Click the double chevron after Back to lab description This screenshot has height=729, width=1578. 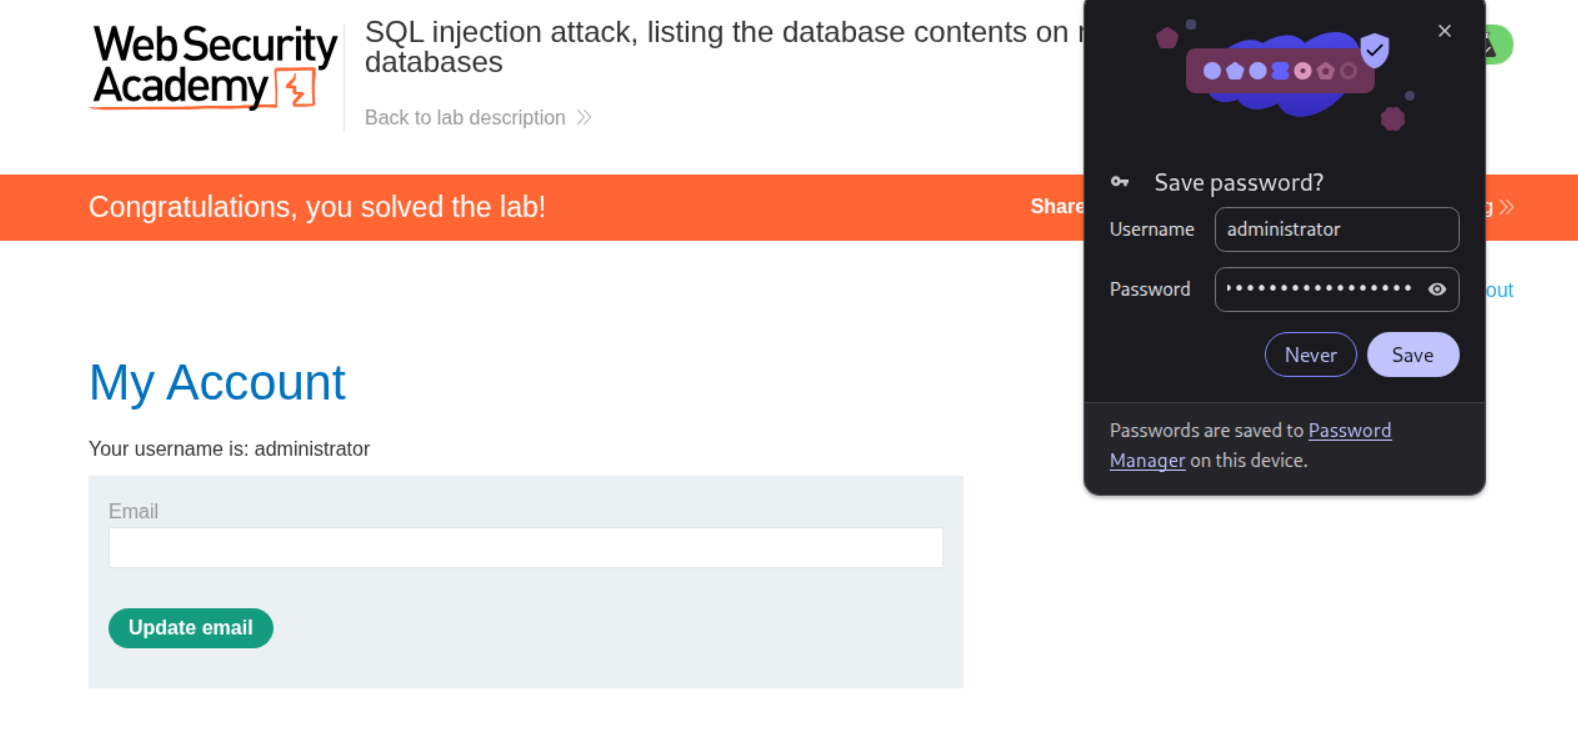(x=585, y=118)
